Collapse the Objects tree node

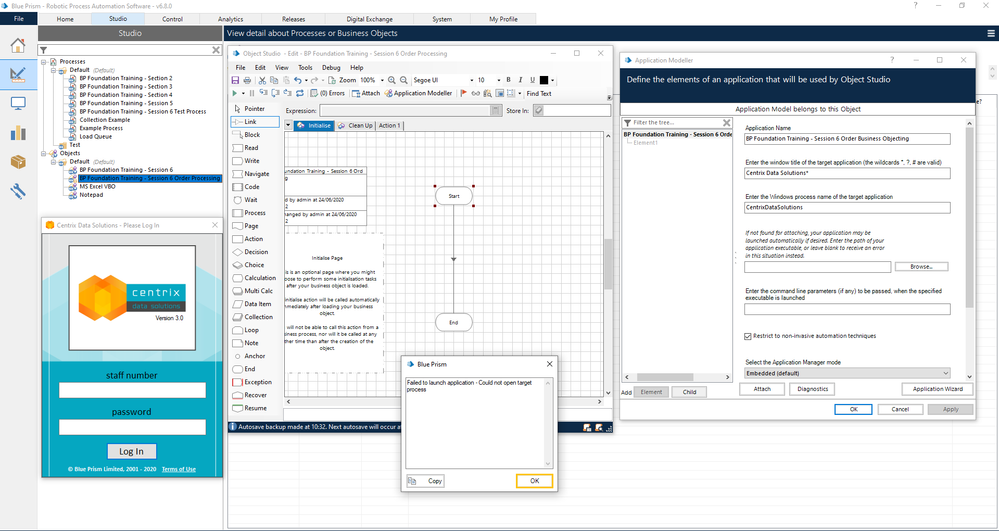[44, 153]
